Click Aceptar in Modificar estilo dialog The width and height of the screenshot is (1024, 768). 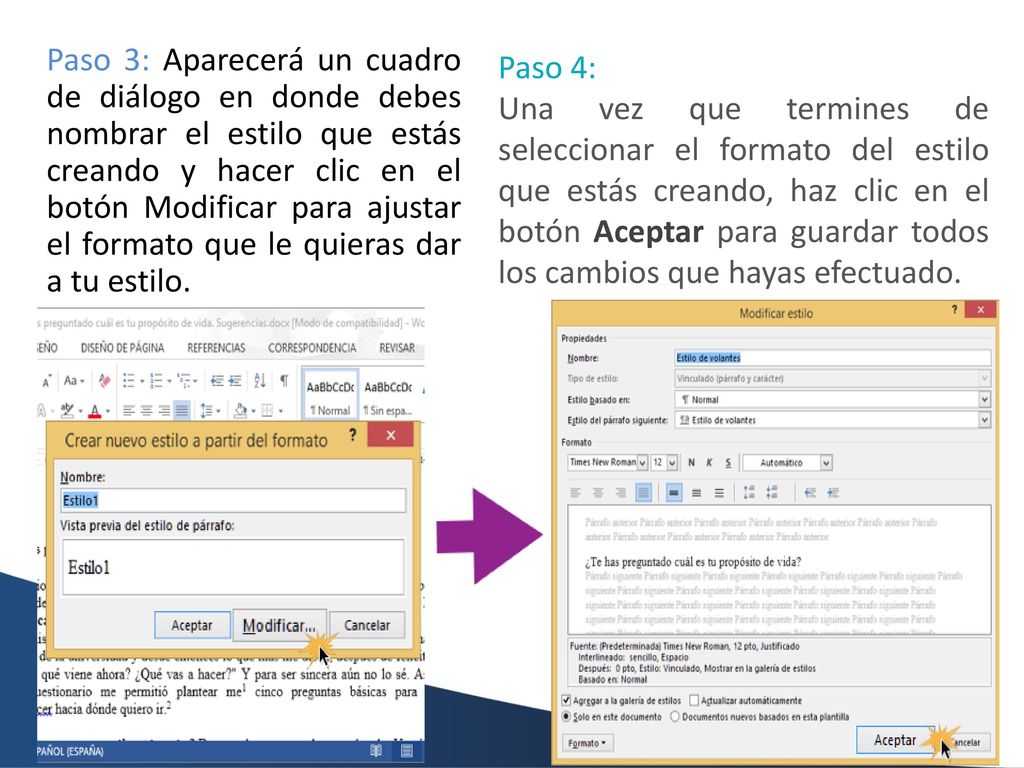(895, 740)
